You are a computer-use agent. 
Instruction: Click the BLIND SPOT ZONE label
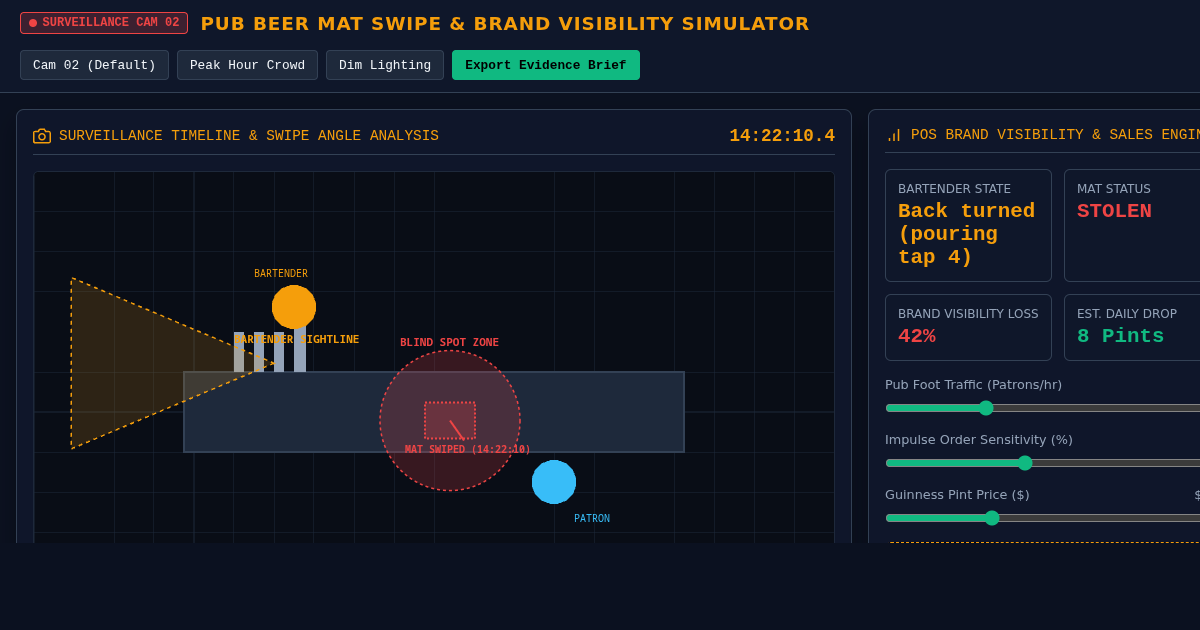click(449, 343)
